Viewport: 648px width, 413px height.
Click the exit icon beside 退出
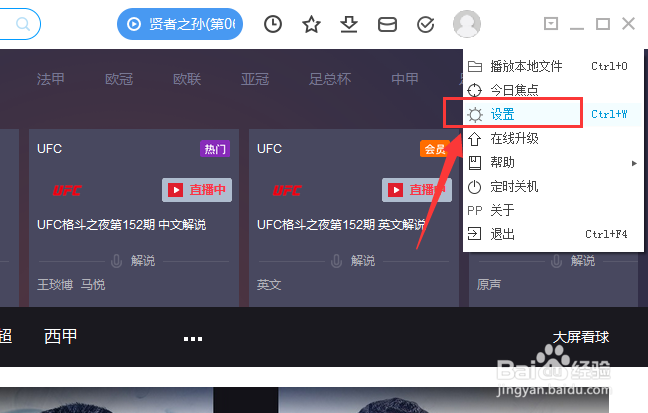click(474, 234)
